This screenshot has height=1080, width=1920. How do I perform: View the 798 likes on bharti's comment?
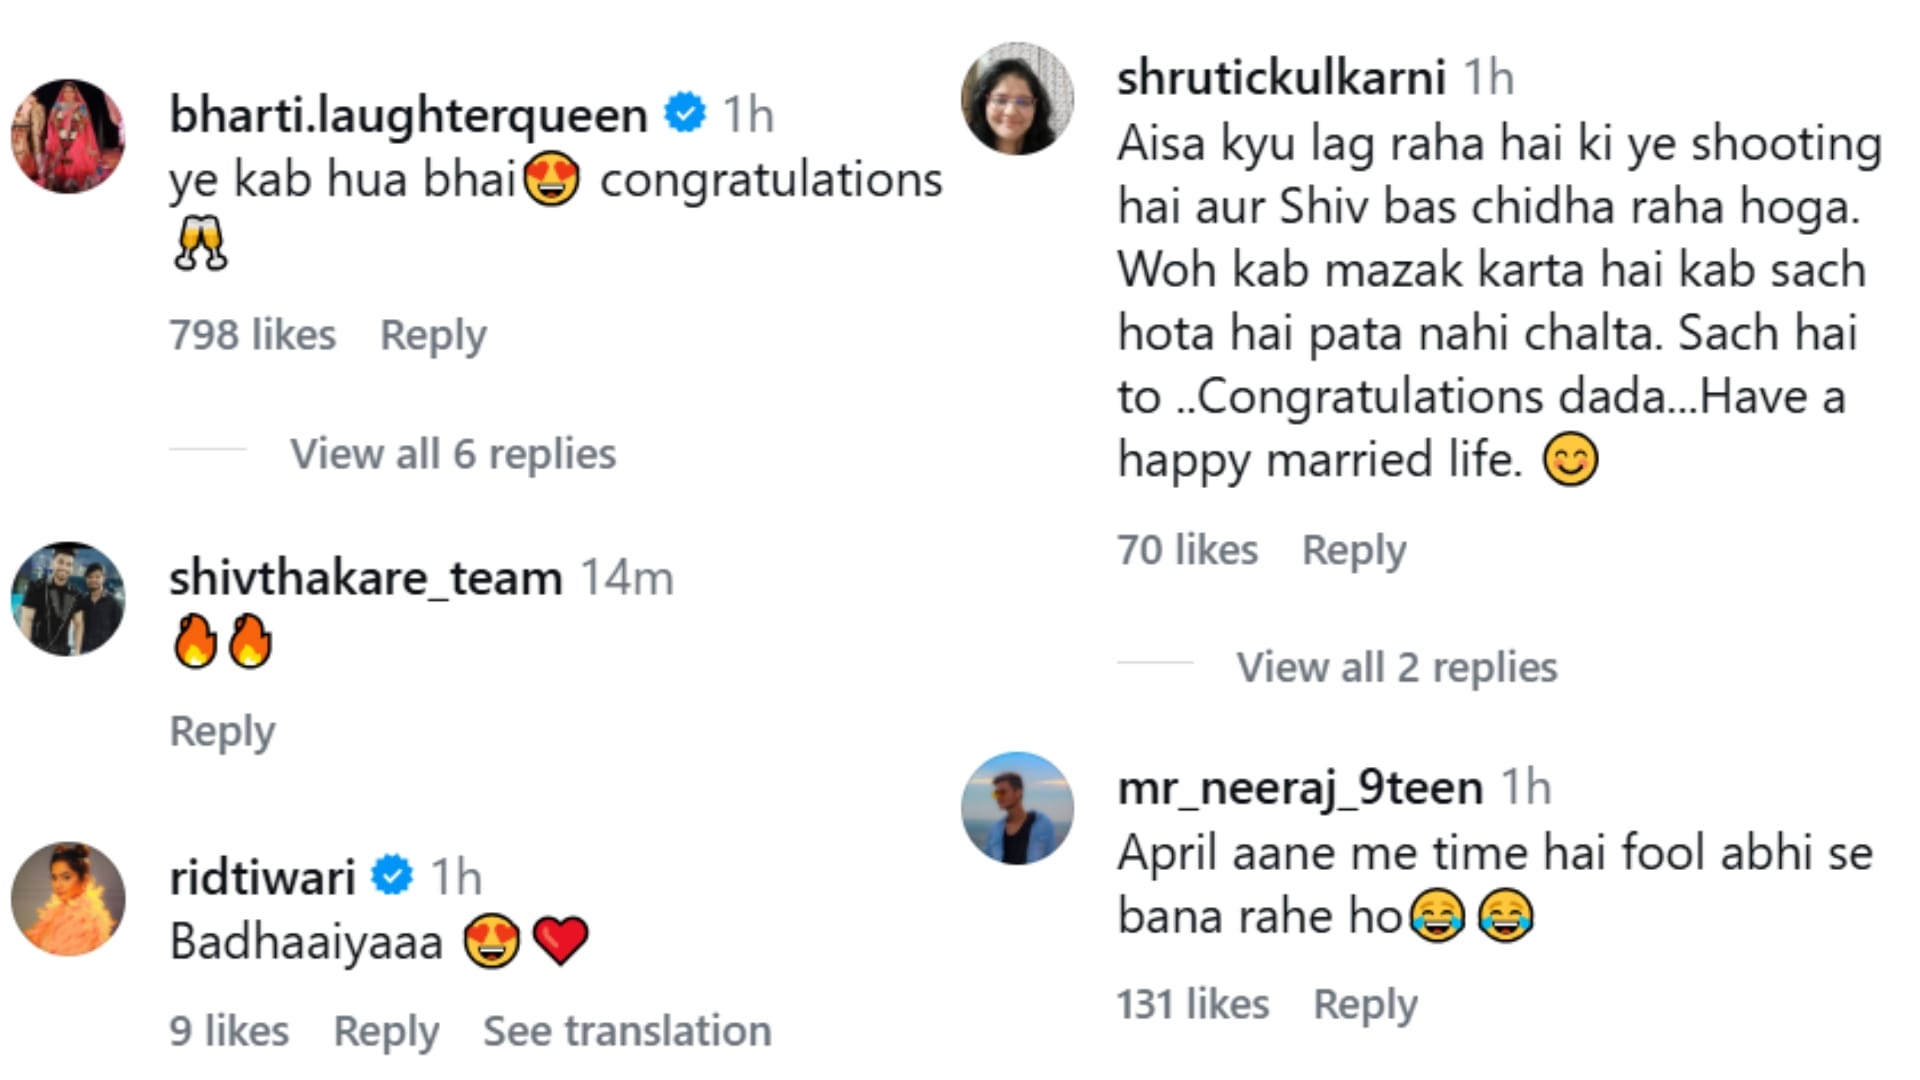tap(252, 335)
